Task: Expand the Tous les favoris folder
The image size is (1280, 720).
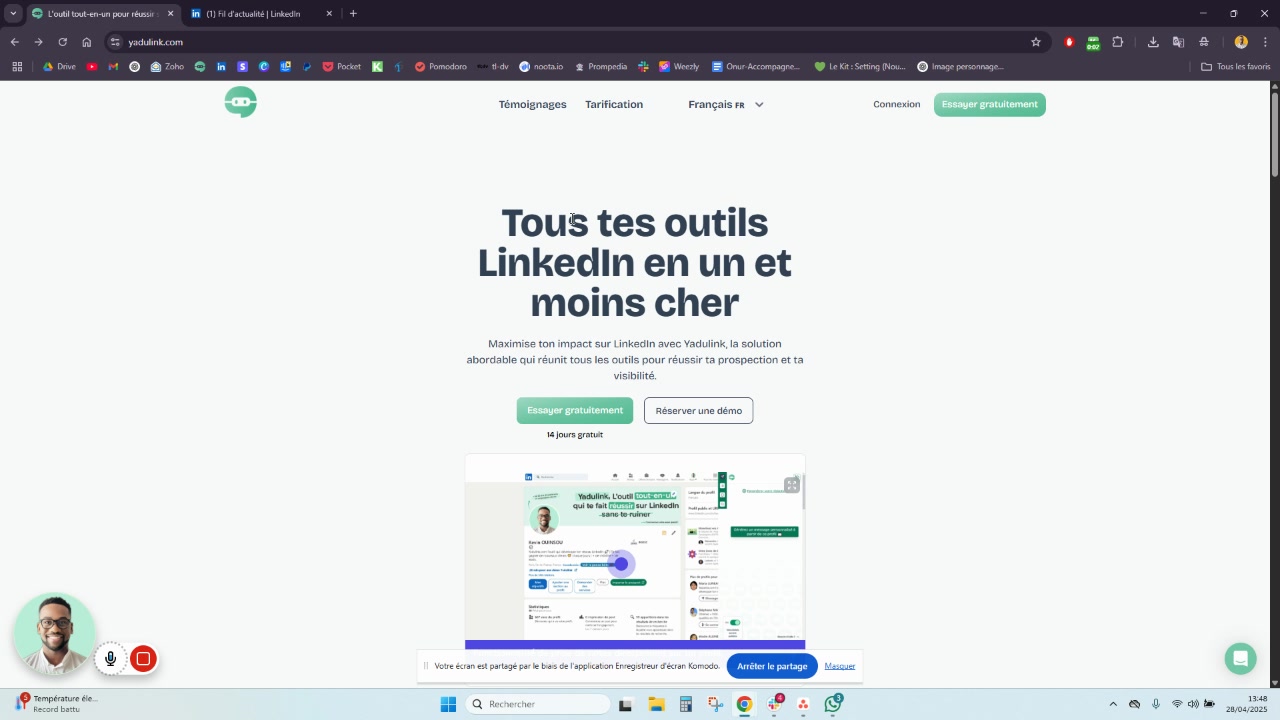Action: tap(1235, 67)
